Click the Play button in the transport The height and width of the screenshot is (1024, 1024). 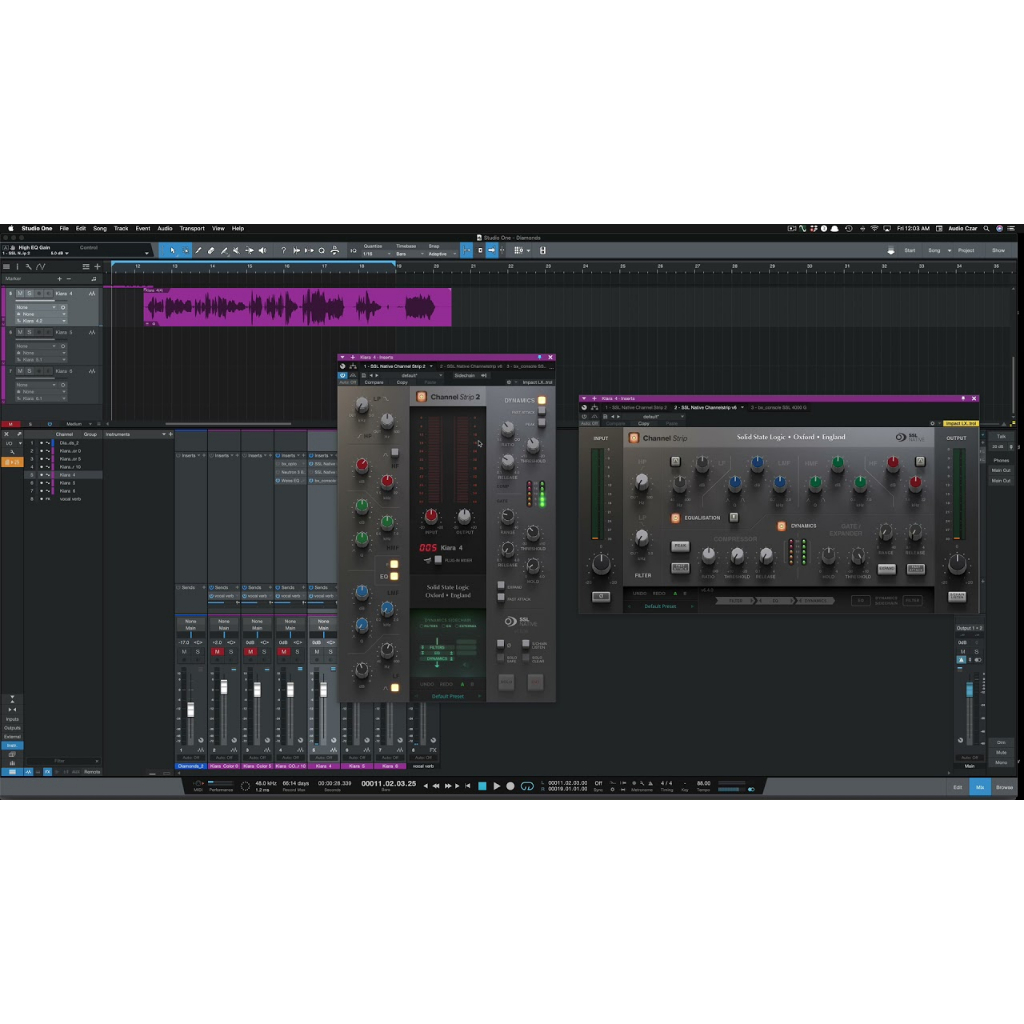(x=496, y=786)
